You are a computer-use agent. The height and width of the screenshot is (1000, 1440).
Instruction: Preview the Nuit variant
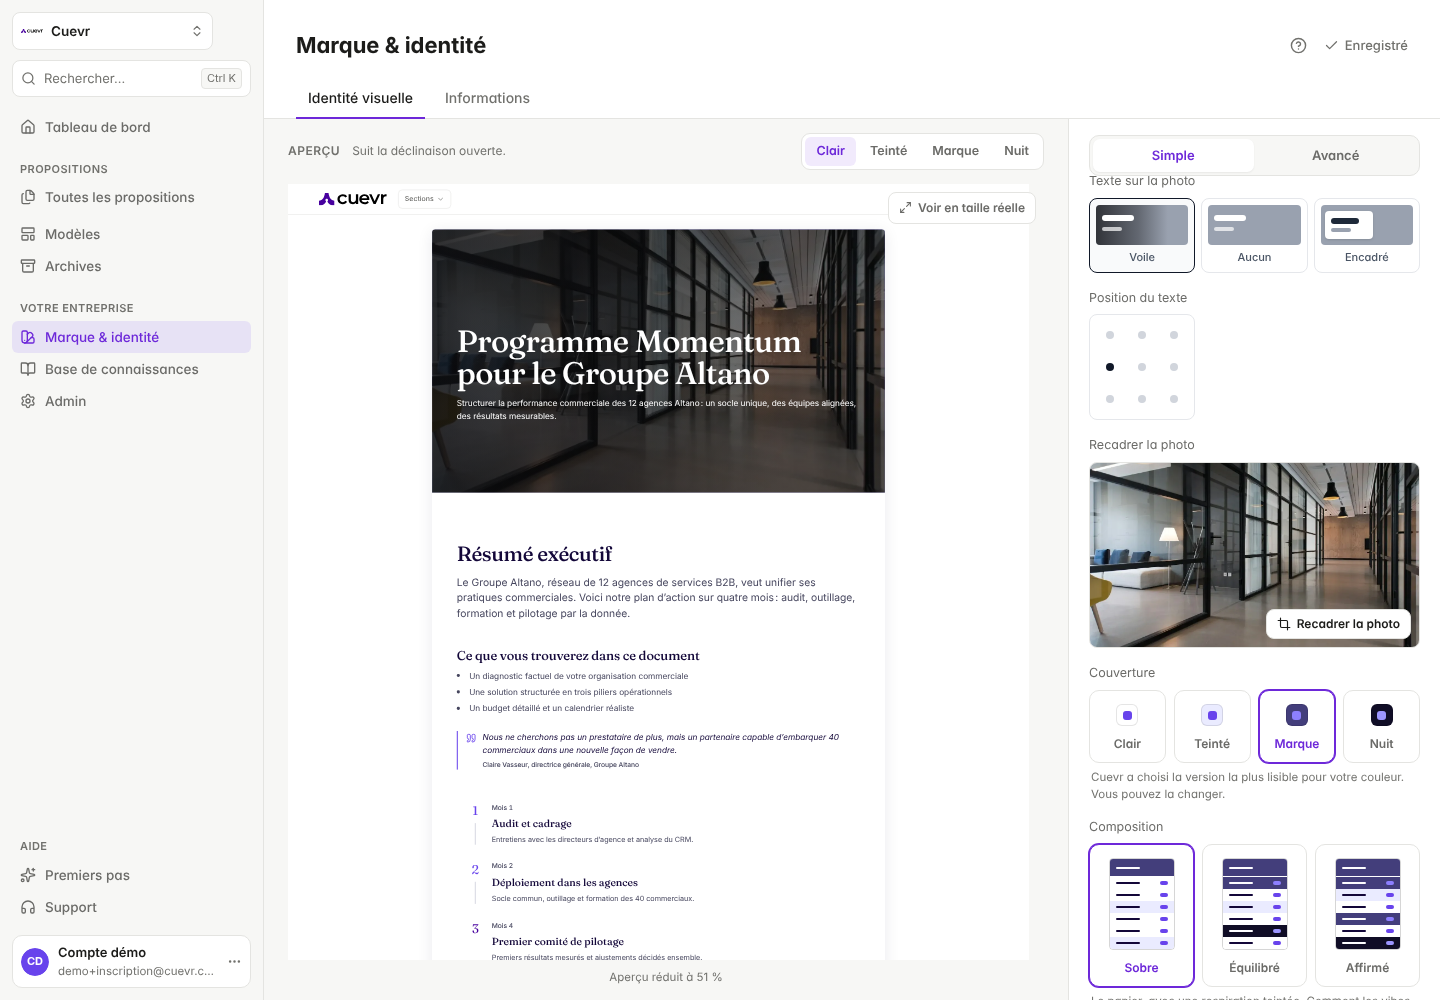[x=1016, y=151]
